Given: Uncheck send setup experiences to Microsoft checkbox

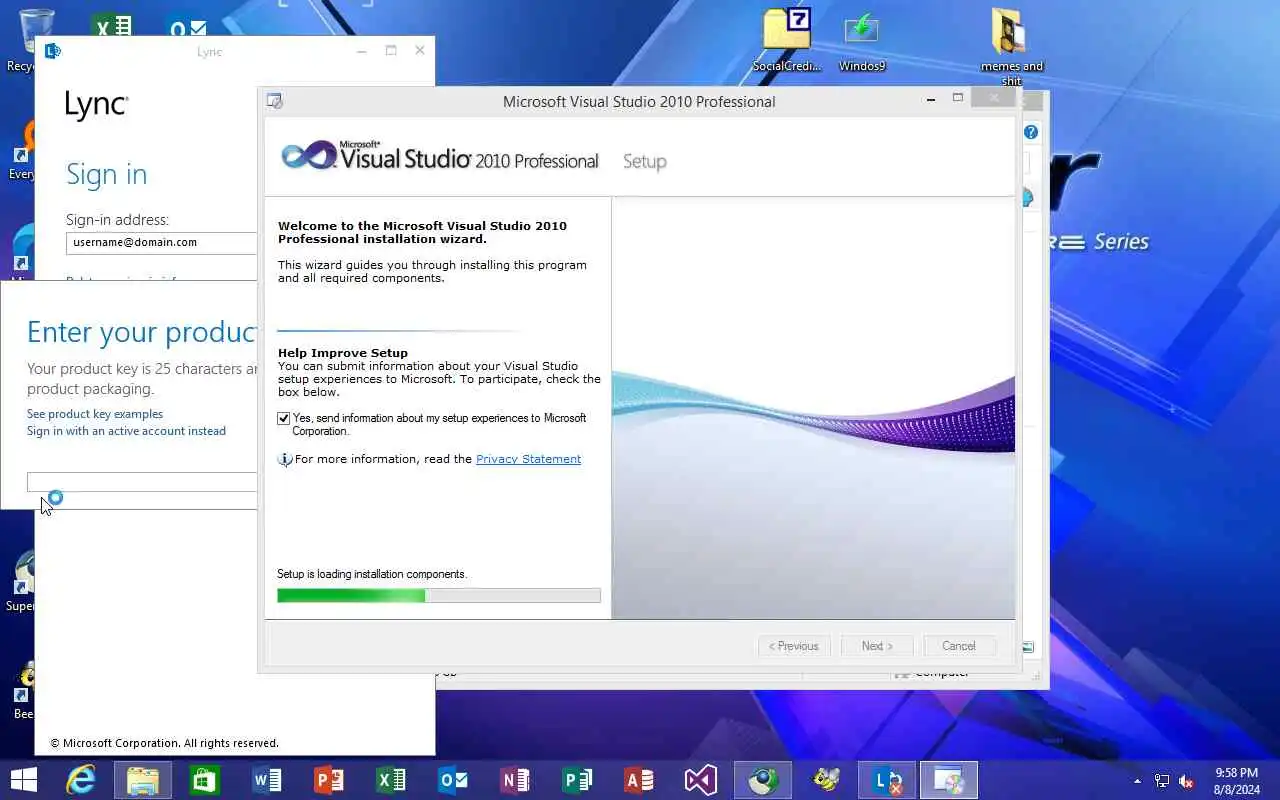Looking at the screenshot, I should pos(284,419).
